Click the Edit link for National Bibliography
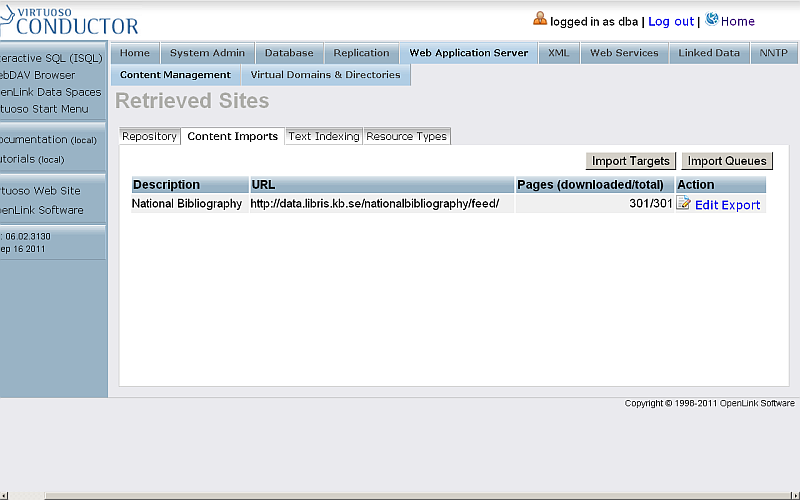The height and width of the screenshot is (500, 800). (x=706, y=205)
